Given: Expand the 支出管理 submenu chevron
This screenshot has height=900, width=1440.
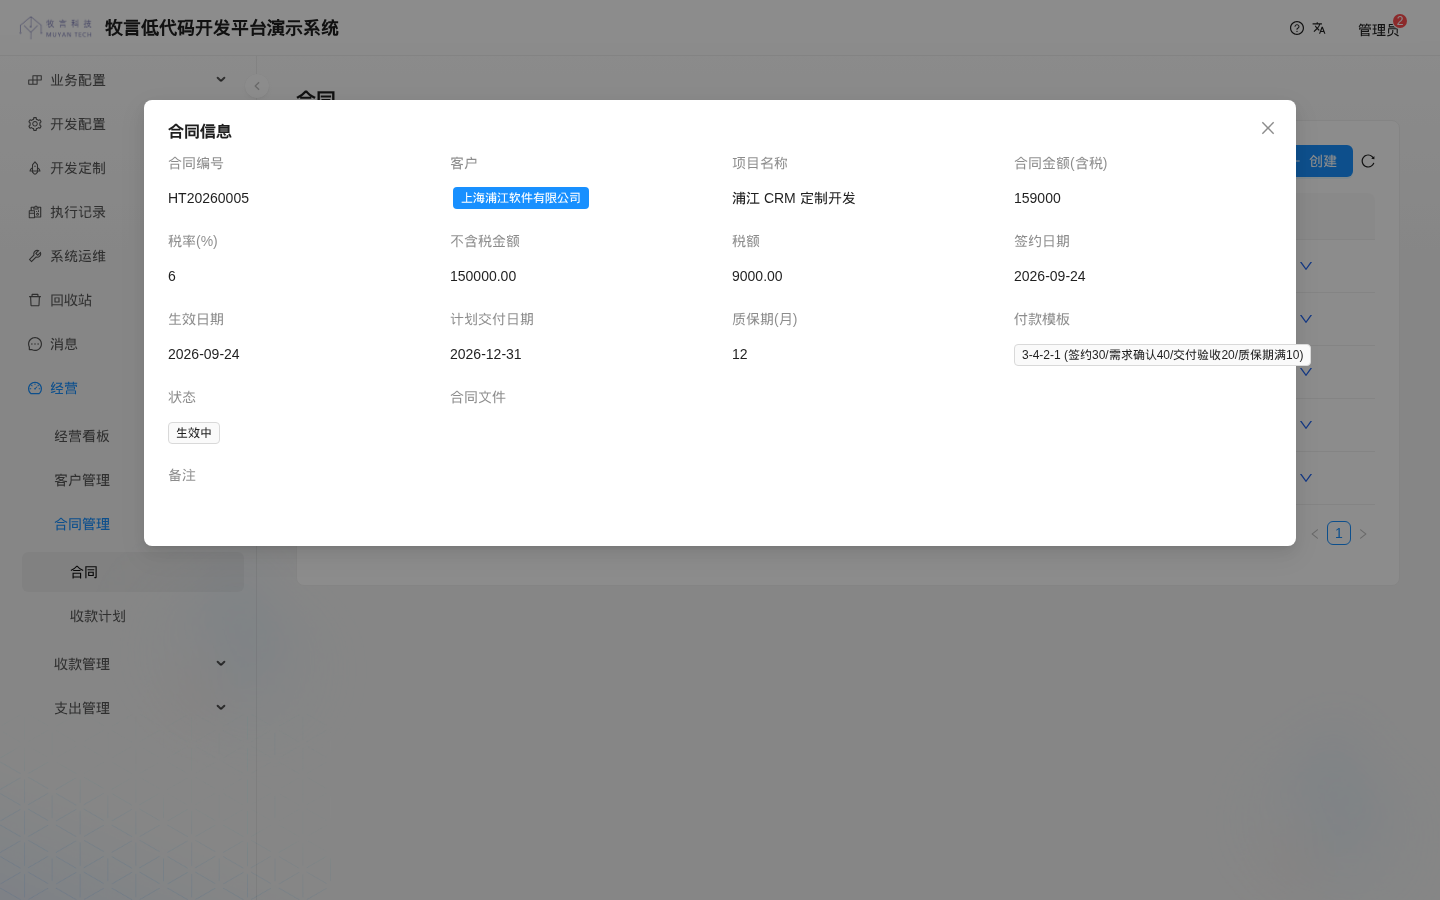Looking at the screenshot, I should [221, 708].
